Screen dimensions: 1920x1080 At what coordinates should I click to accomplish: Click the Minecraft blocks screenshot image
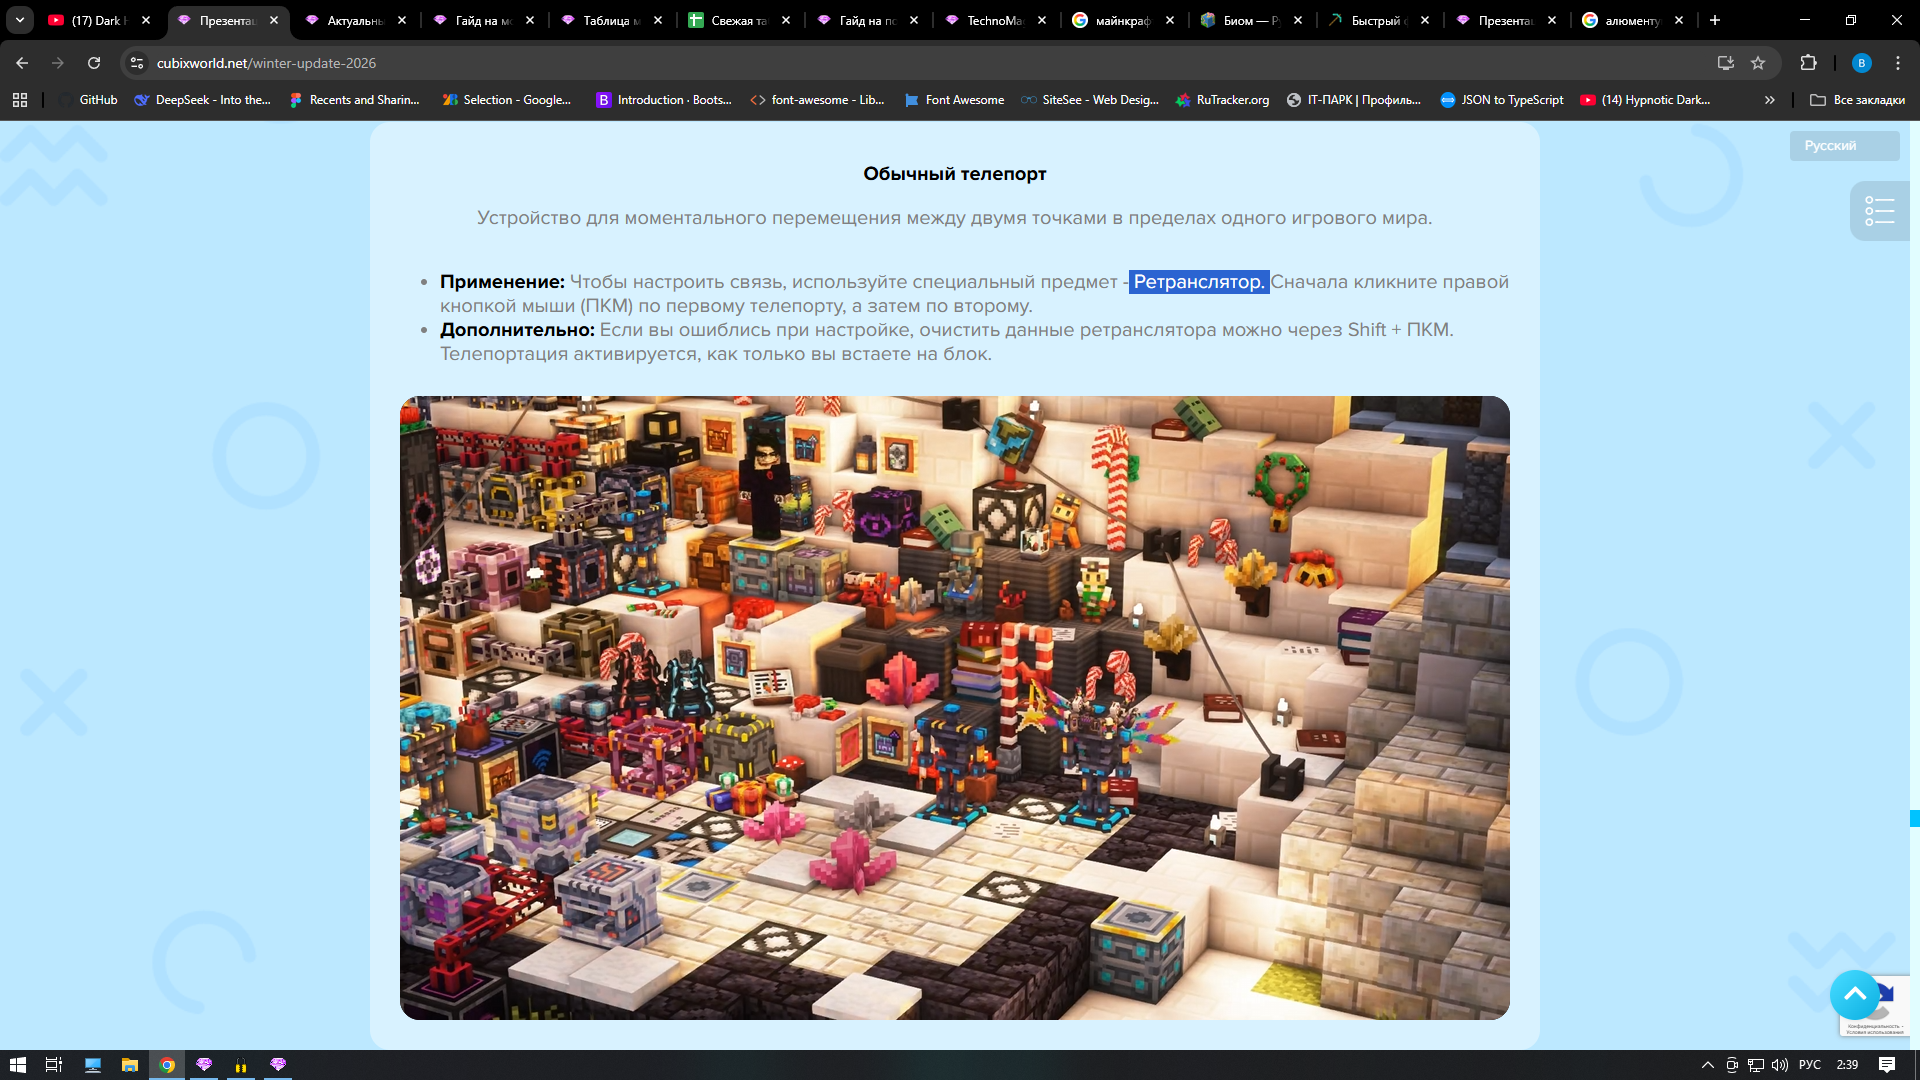click(x=954, y=707)
